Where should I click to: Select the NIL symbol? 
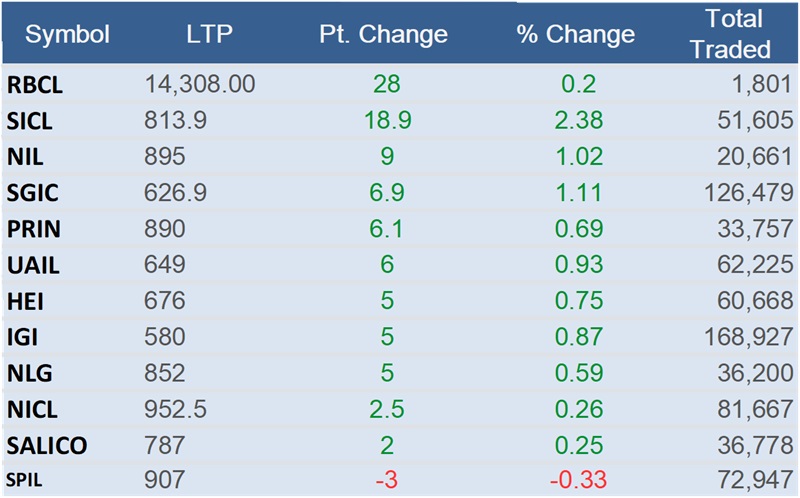pyautogui.click(x=26, y=157)
